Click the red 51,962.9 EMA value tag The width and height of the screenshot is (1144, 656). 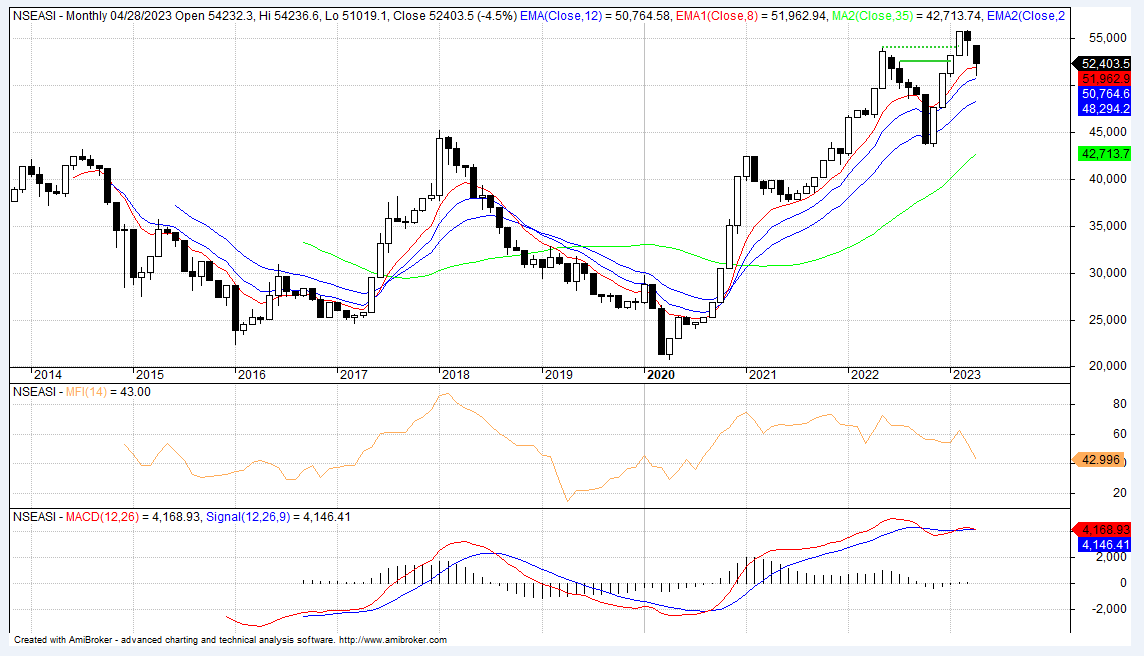pyautogui.click(x=1105, y=78)
